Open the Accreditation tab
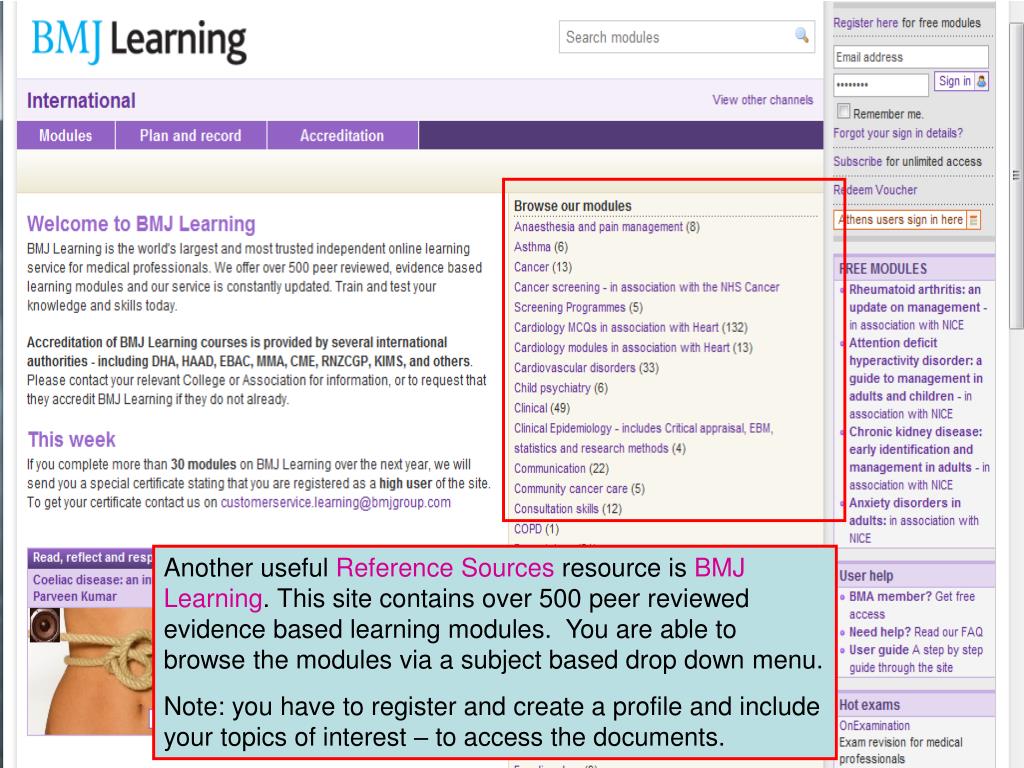1024x768 pixels. pyautogui.click(x=342, y=135)
